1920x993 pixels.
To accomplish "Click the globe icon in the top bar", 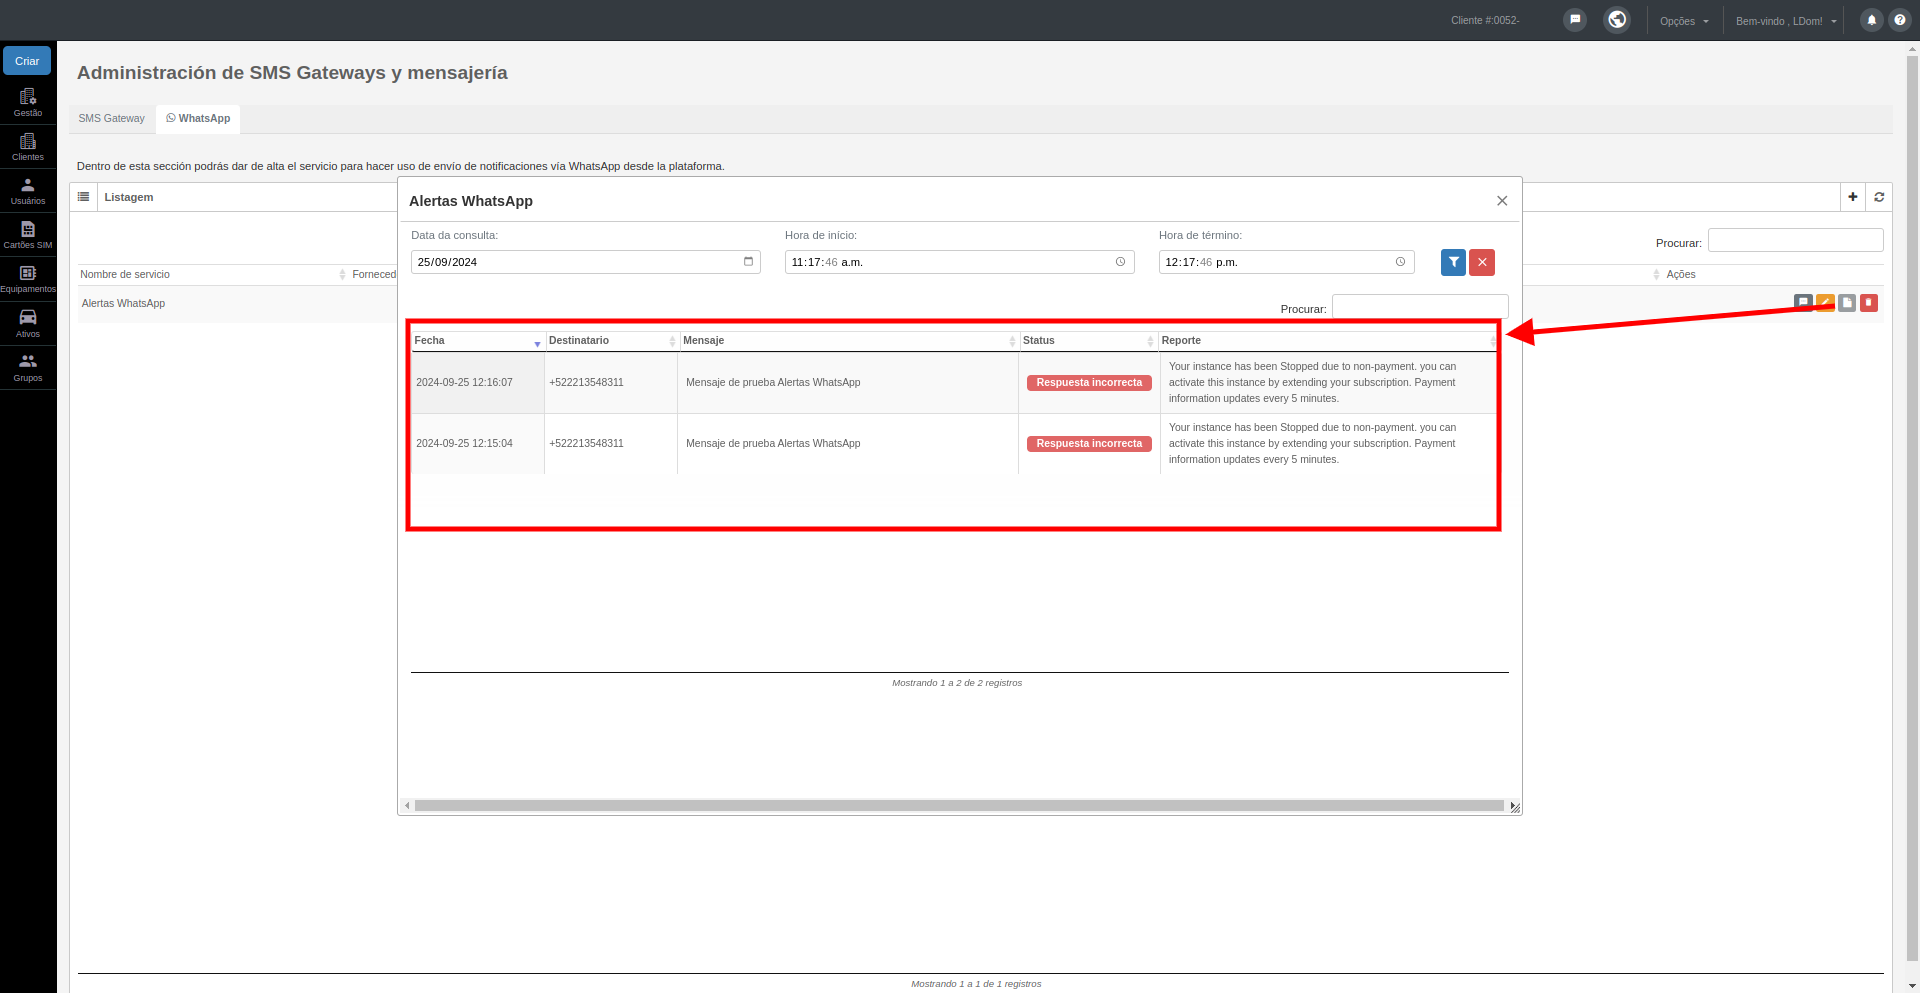I will tap(1617, 20).
